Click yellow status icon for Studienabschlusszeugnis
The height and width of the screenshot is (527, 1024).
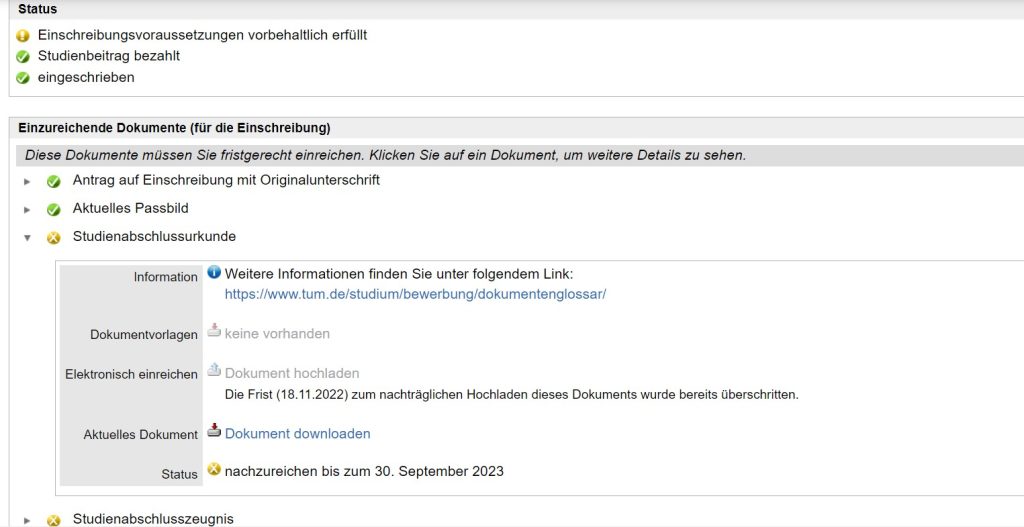54,520
